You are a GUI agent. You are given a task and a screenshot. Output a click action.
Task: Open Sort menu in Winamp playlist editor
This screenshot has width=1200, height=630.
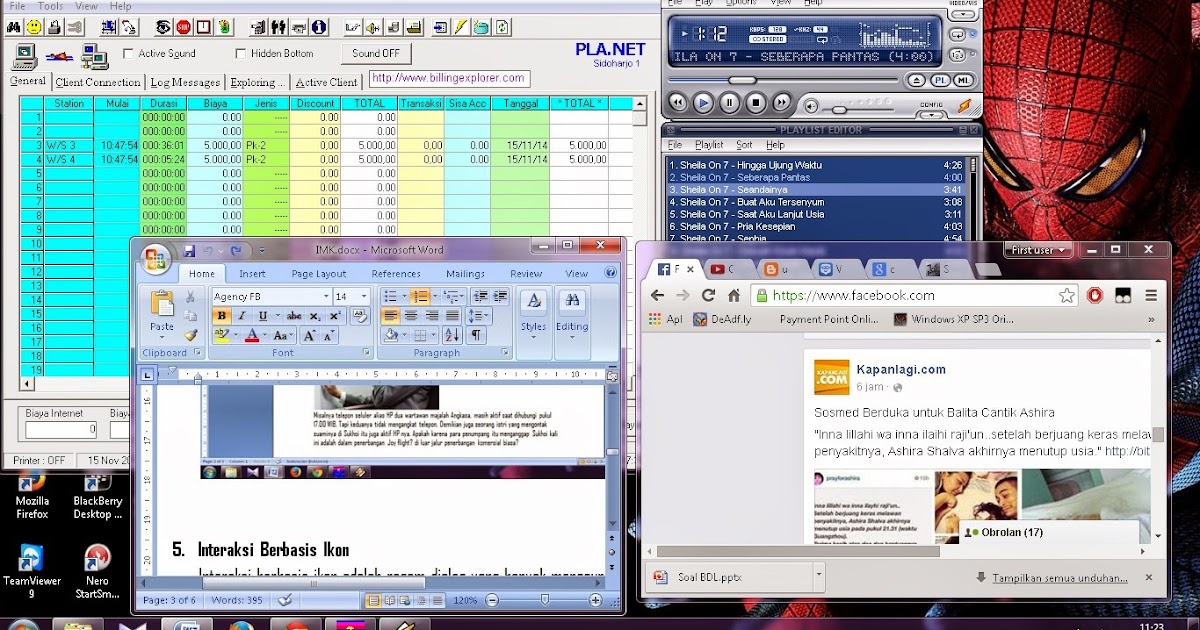(x=744, y=145)
